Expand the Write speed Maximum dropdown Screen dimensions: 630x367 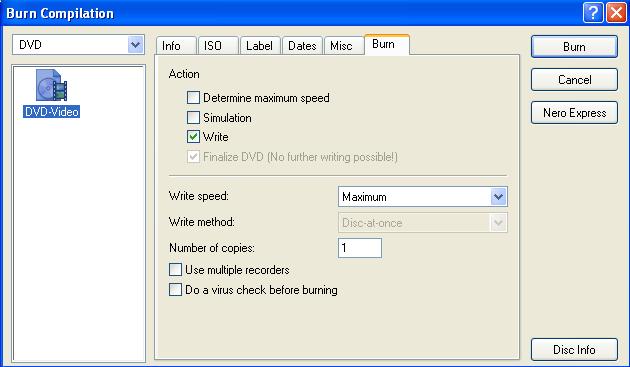click(x=423, y=197)
